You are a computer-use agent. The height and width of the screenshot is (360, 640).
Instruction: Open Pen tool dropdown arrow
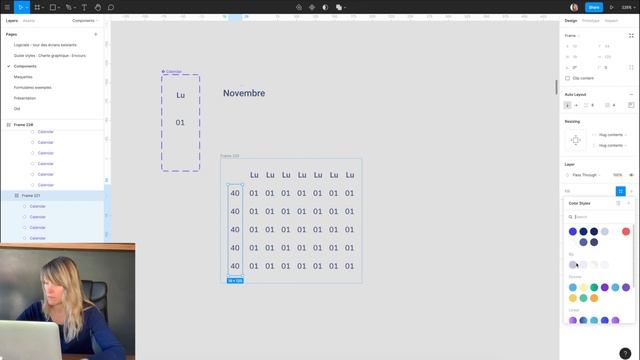point(75,7)
